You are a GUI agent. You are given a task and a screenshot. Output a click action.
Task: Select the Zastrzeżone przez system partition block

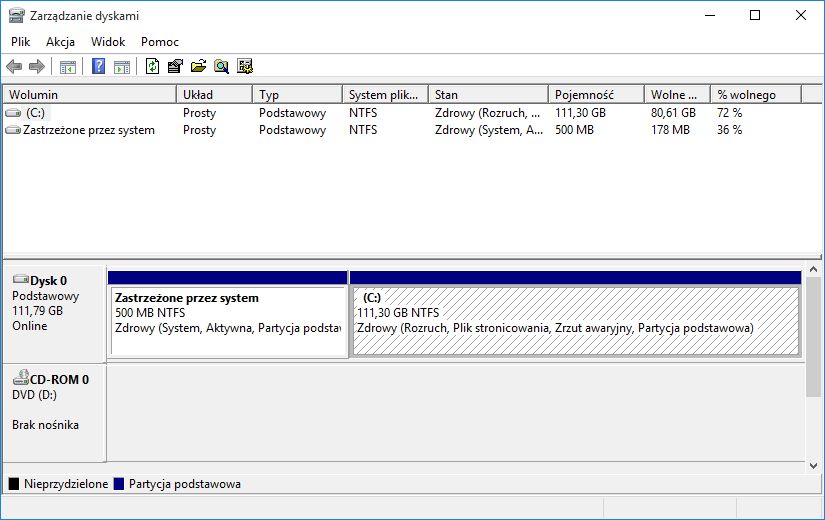(228, 315)
